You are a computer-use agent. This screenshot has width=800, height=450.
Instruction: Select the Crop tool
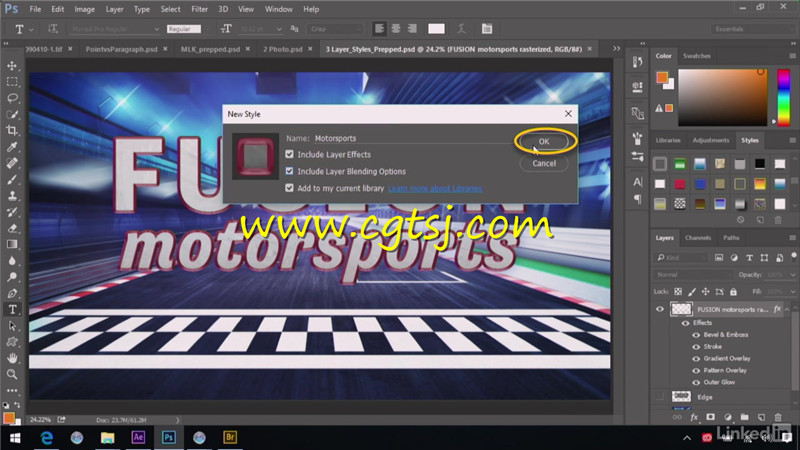tap(12, 131)
